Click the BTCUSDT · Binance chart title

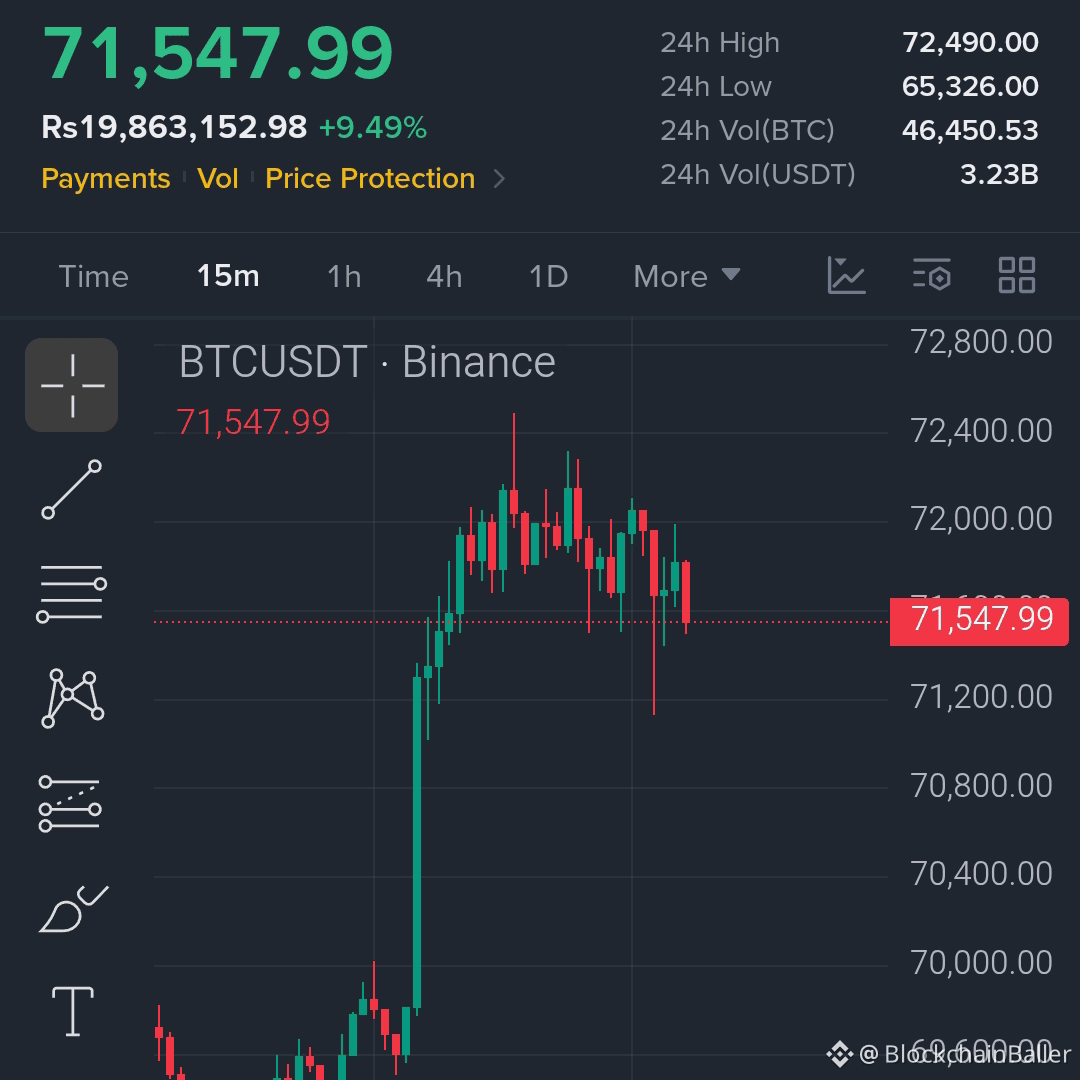pyautogui.click(x=367, y=362)
